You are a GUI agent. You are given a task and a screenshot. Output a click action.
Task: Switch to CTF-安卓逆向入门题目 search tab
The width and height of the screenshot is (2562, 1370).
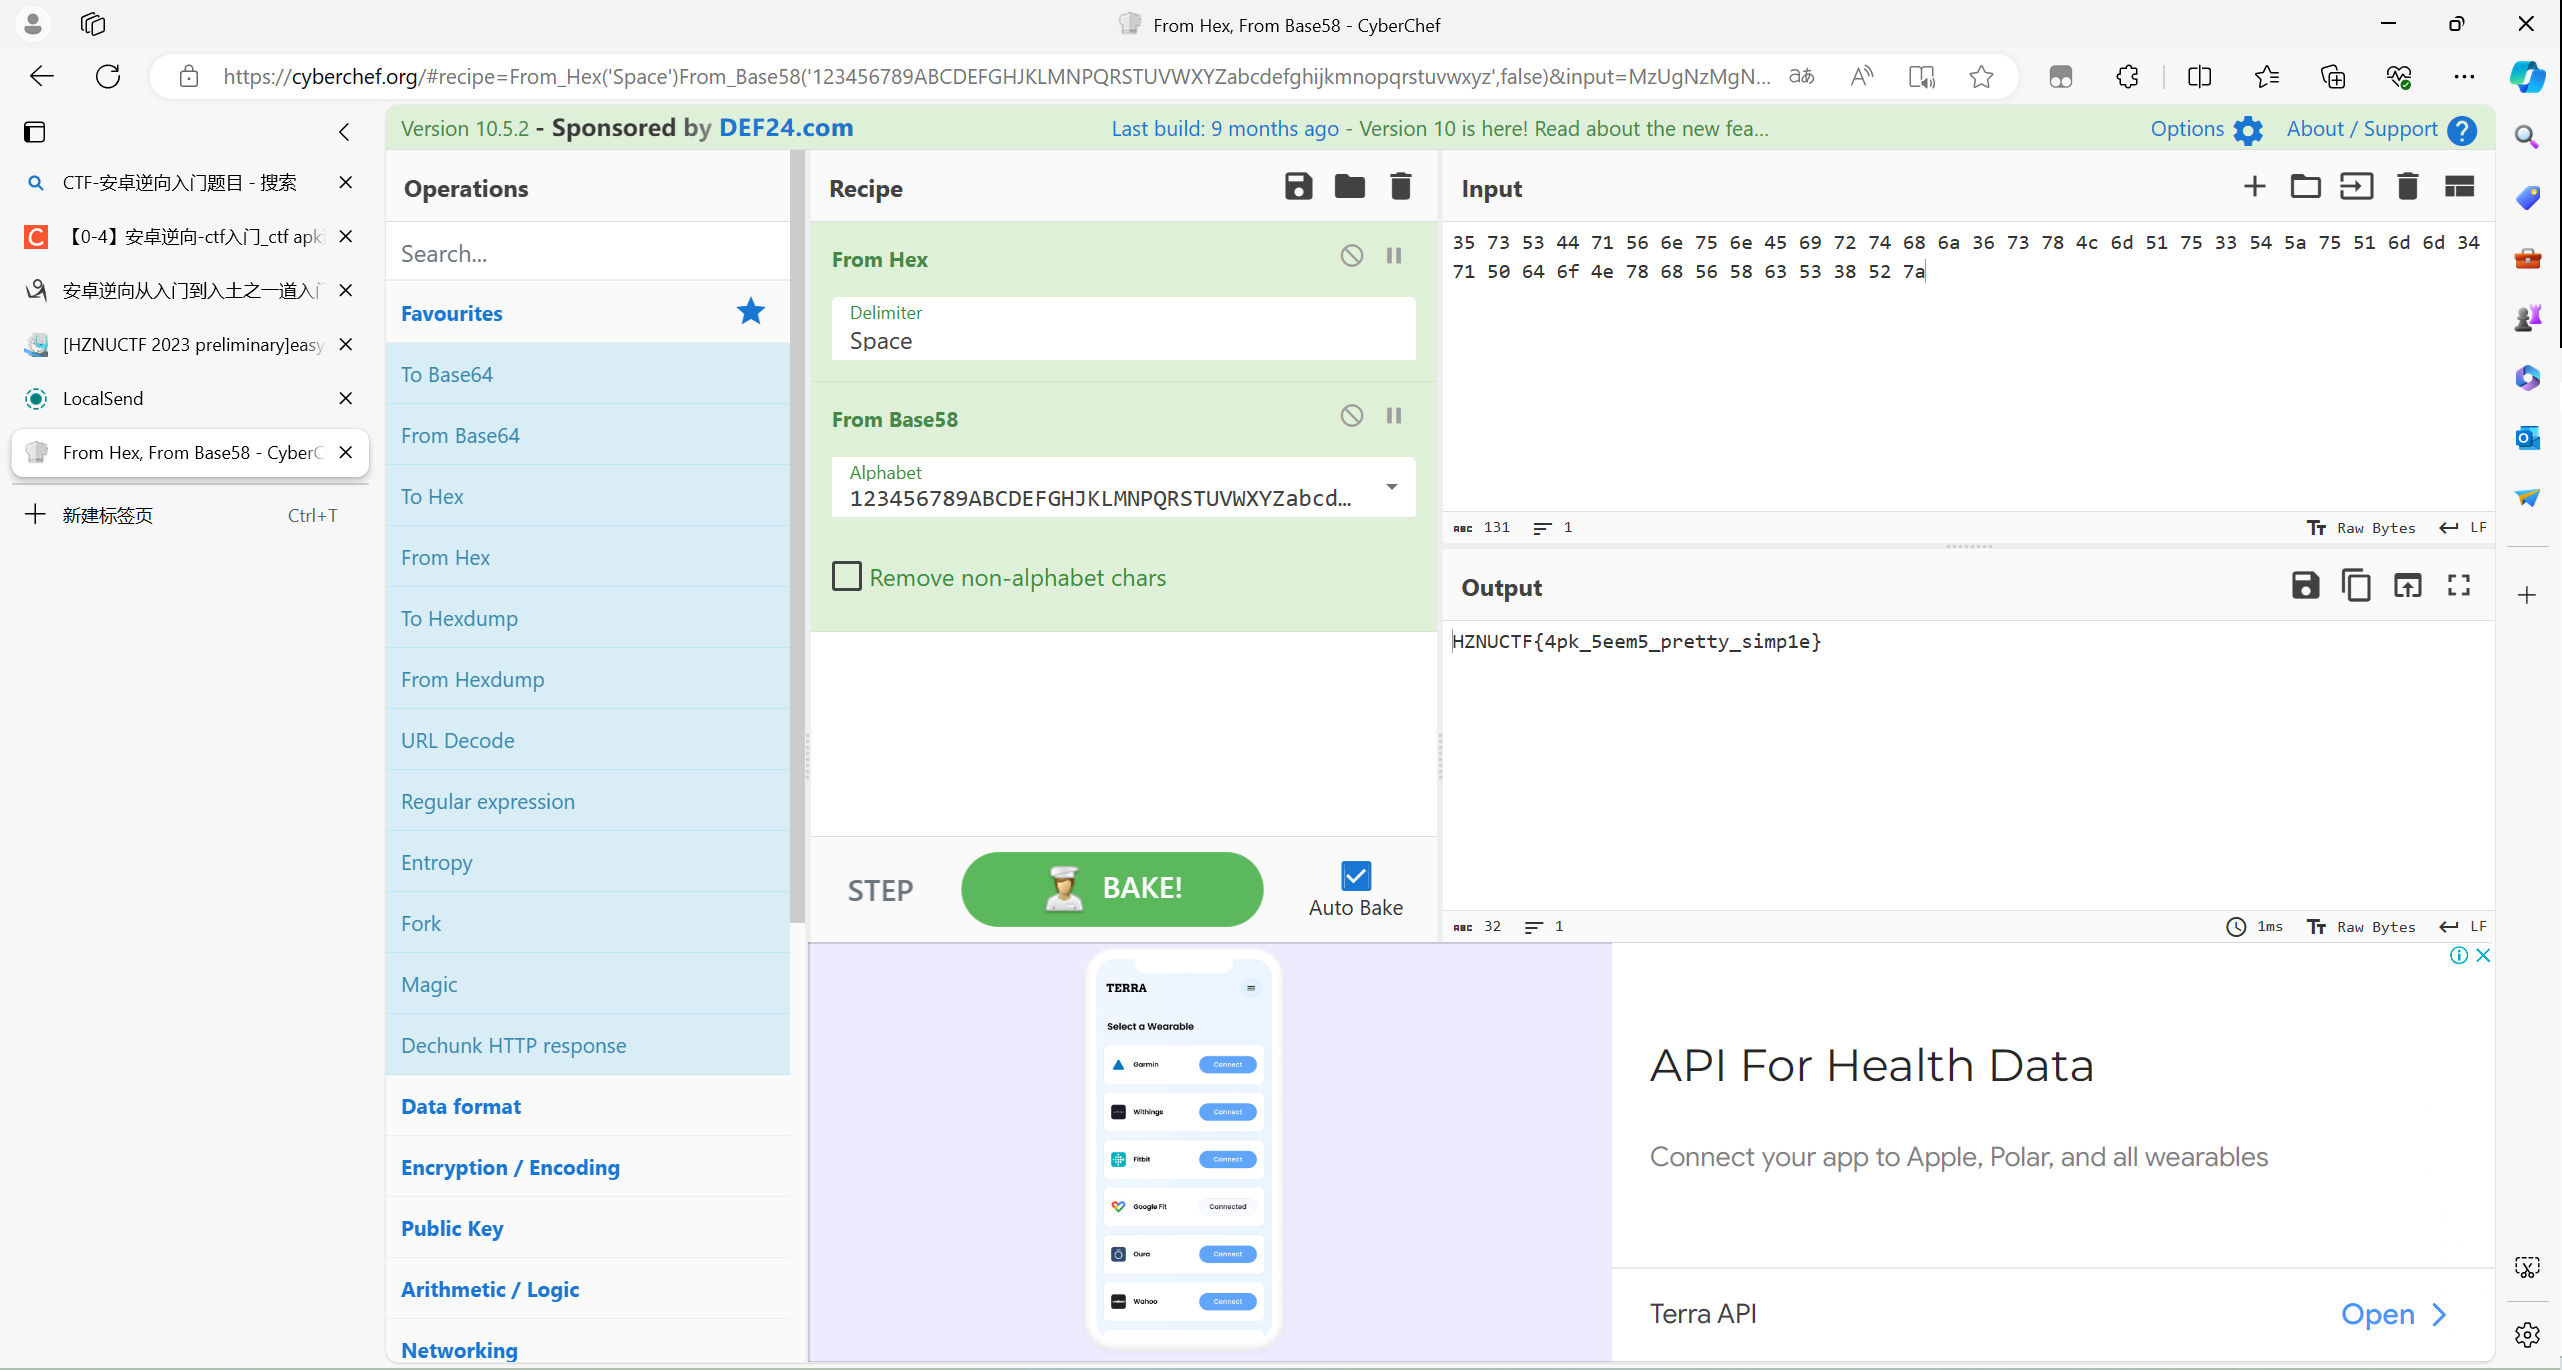tap(190, 182)
